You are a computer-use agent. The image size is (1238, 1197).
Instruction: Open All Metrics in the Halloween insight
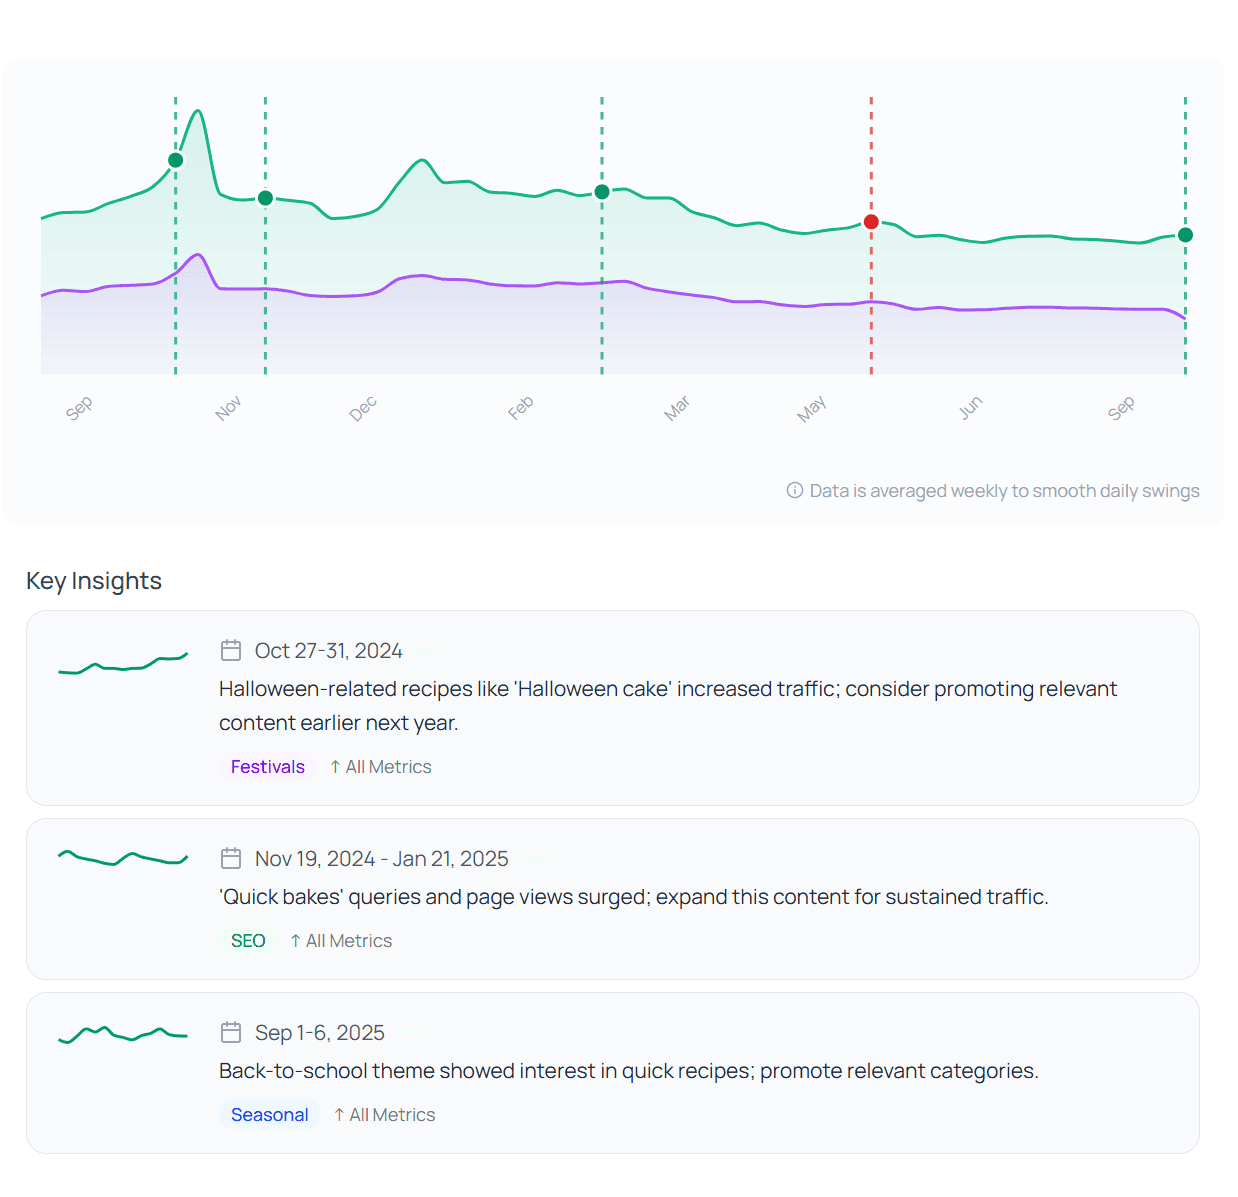pos(388,766)
